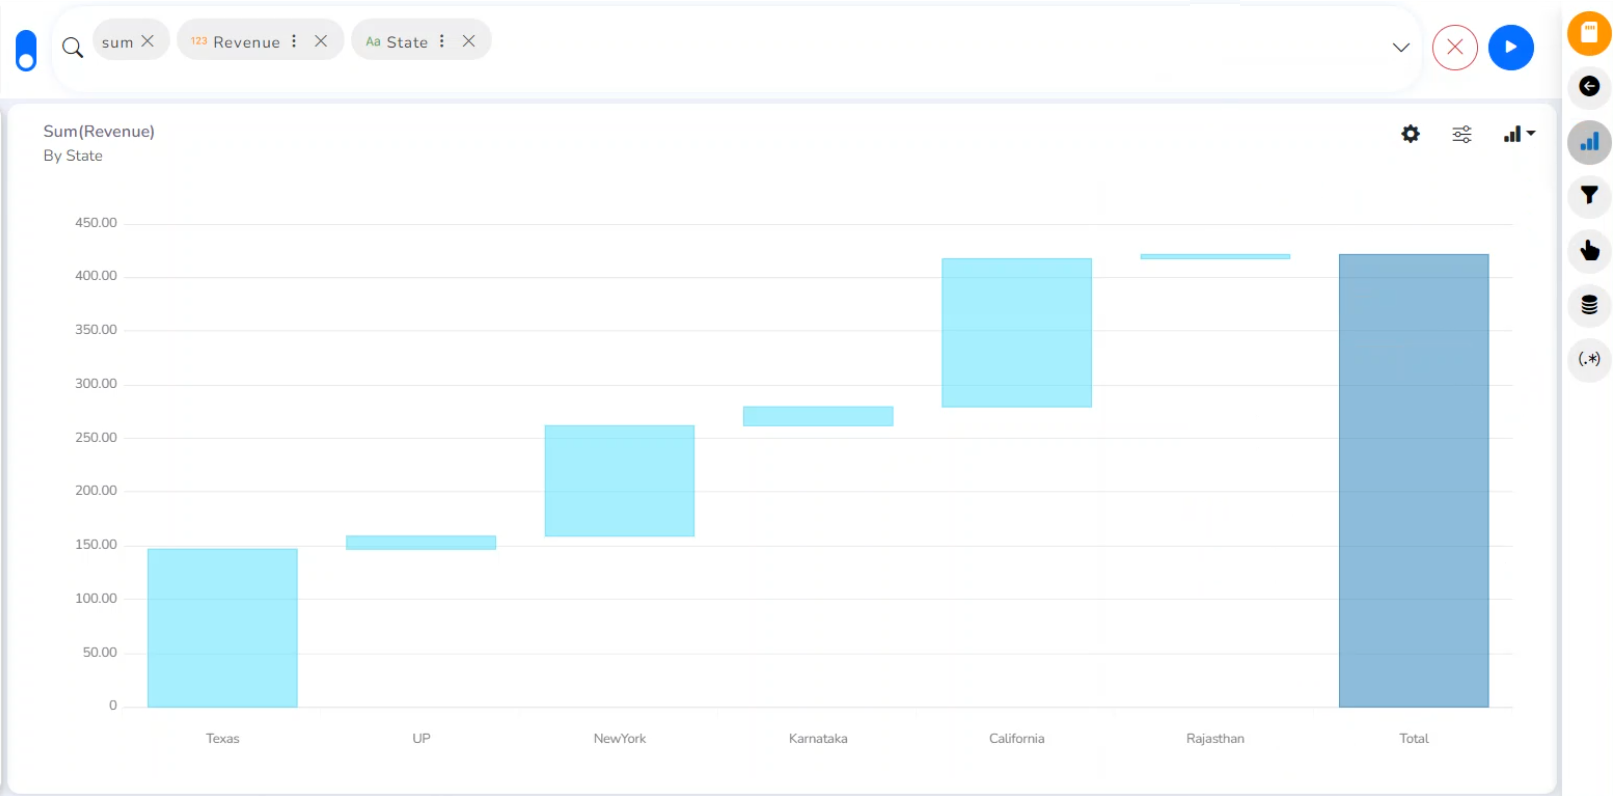1613x796 pixels.
Task: Run the query with the blue play button
Action: 1510,47
